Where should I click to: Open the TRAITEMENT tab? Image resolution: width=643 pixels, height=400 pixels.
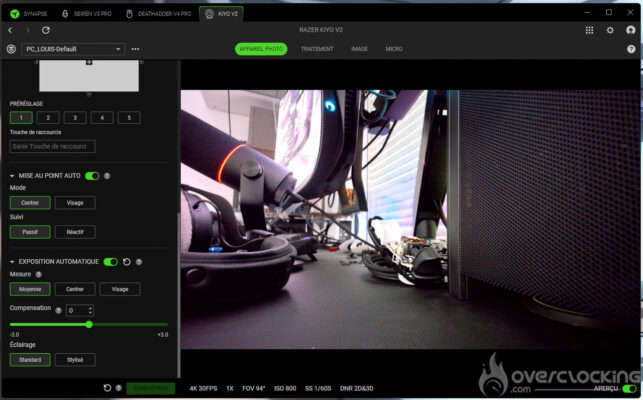pos(317,49)
